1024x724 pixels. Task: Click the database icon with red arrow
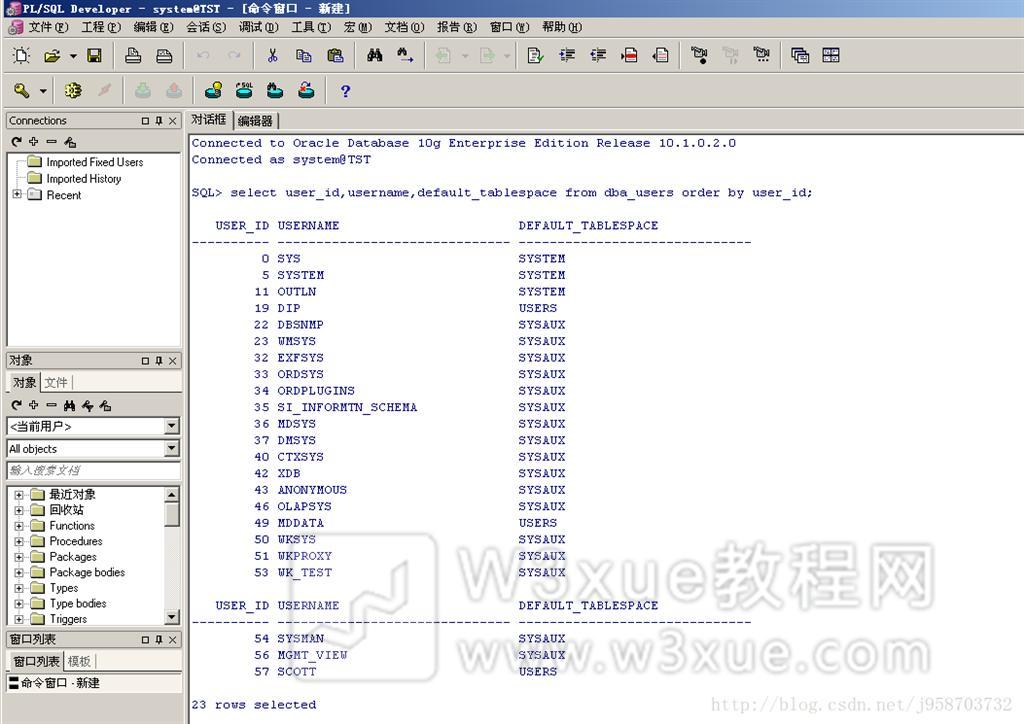click(306, 91)
